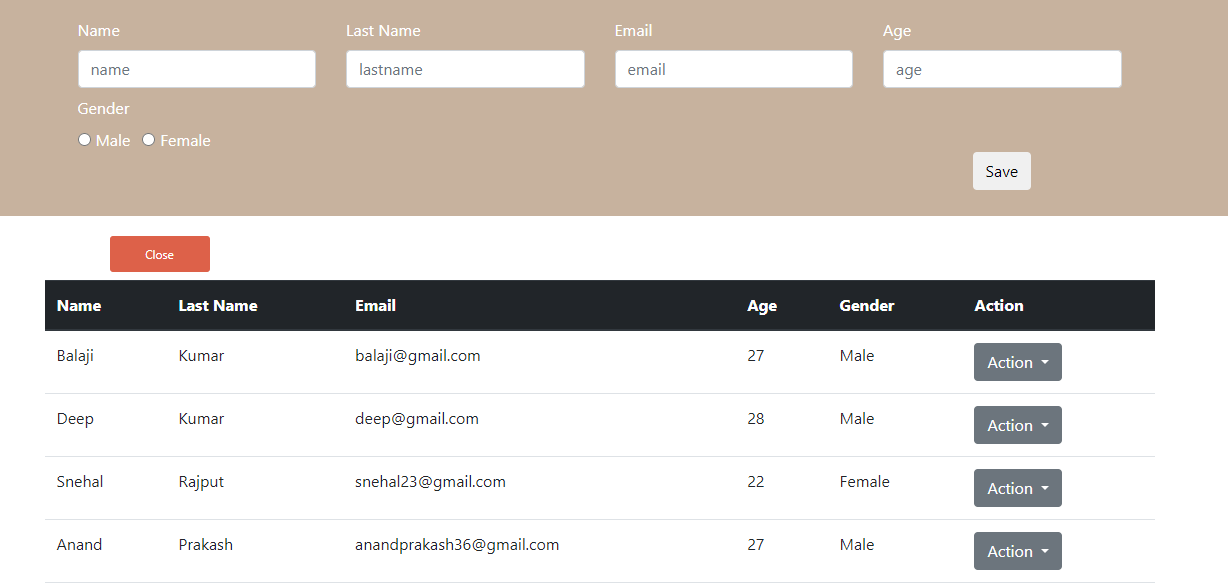Click the Email column header
This screenshot has width=1228, height=584.
pos(375,305)
